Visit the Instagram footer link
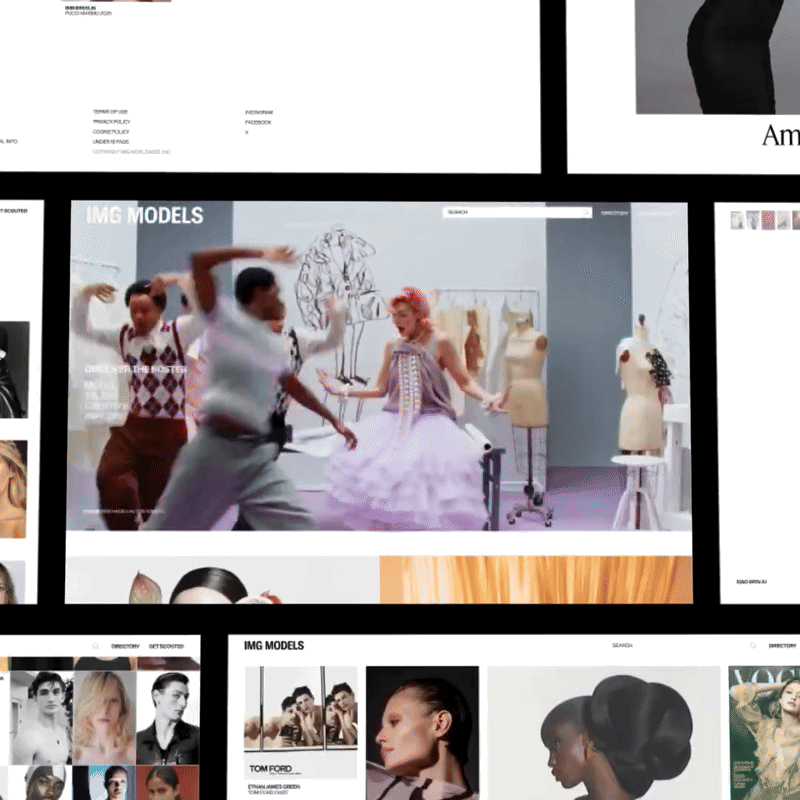 tap(258, 112)
